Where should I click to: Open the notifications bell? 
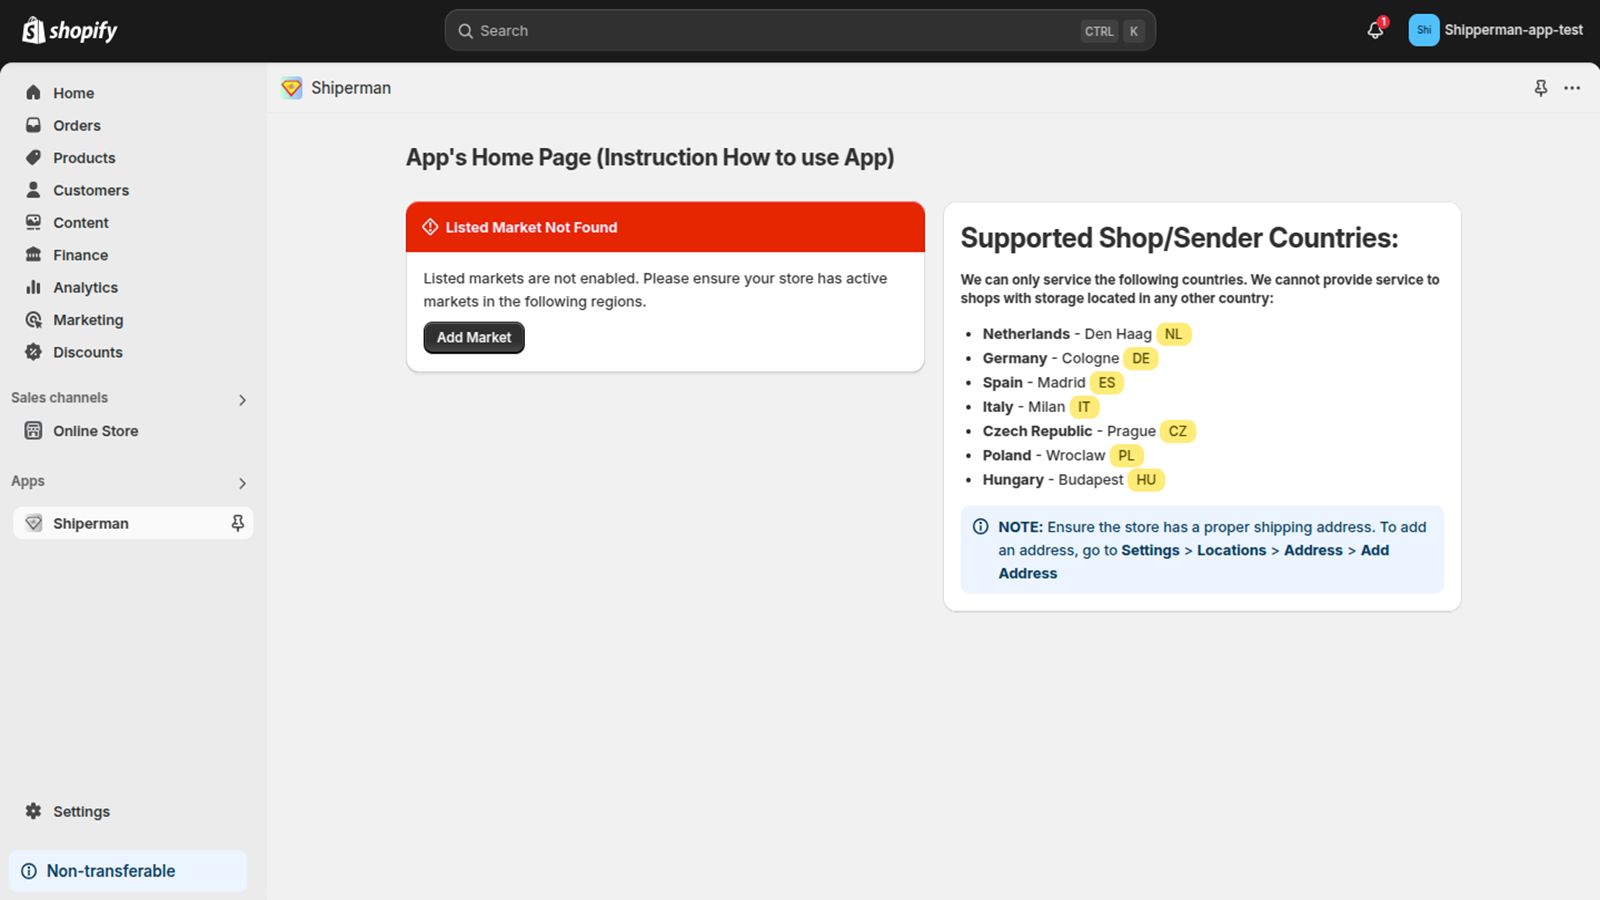click(x=1375, y=30)
